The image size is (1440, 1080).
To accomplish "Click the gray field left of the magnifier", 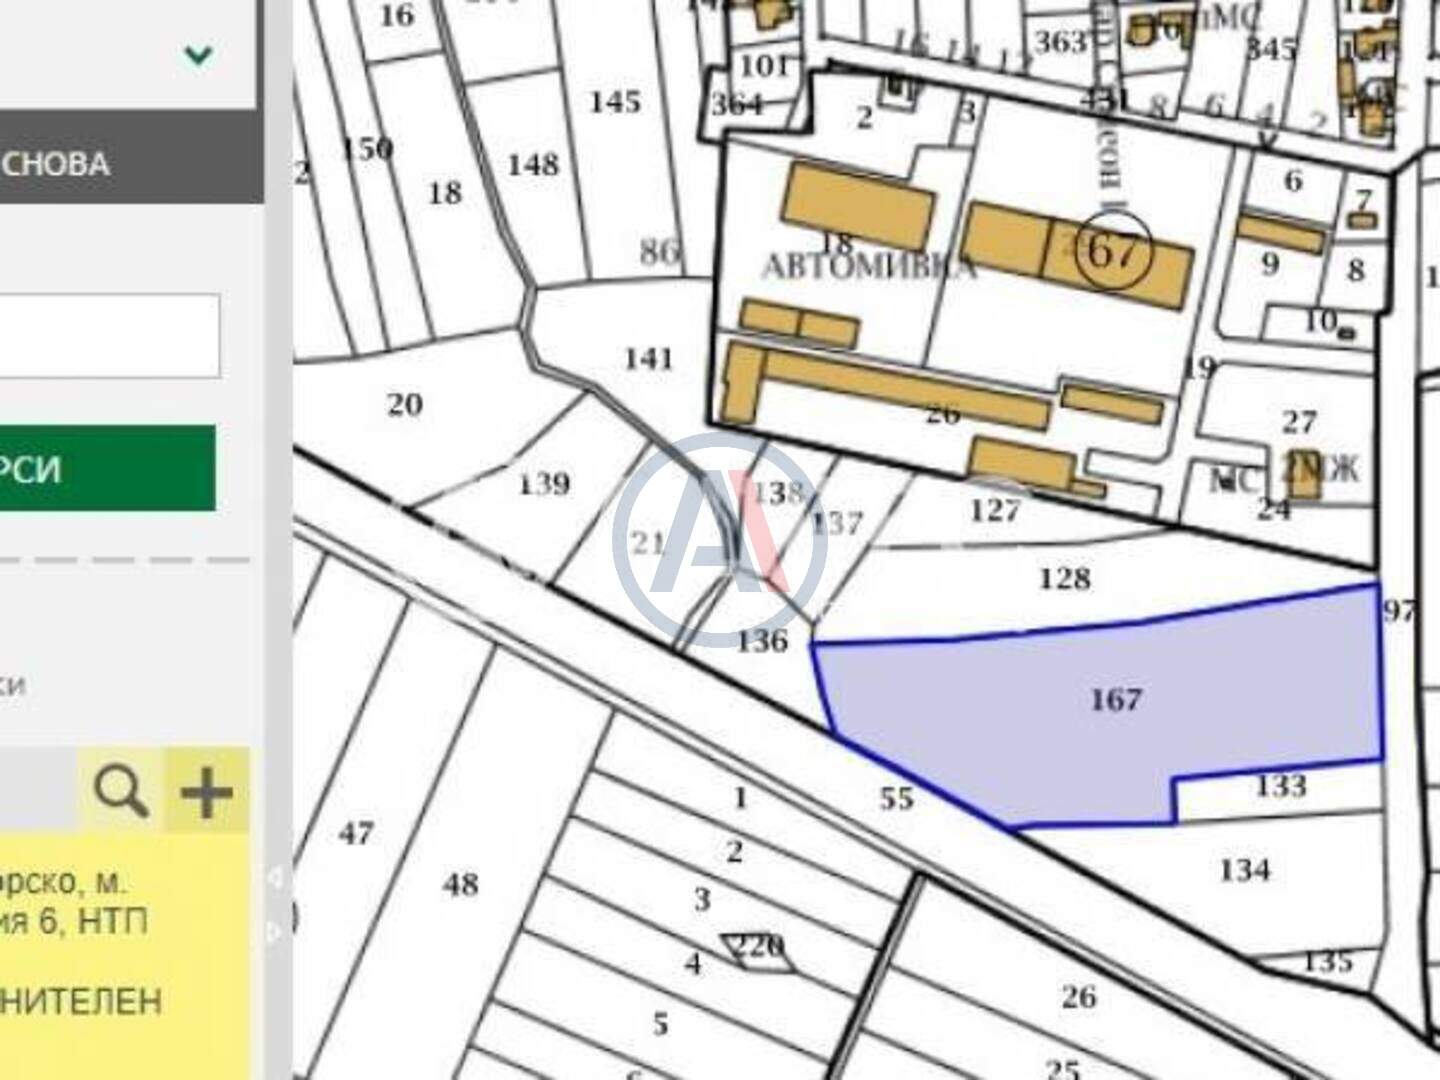I will tap(38, 791).
